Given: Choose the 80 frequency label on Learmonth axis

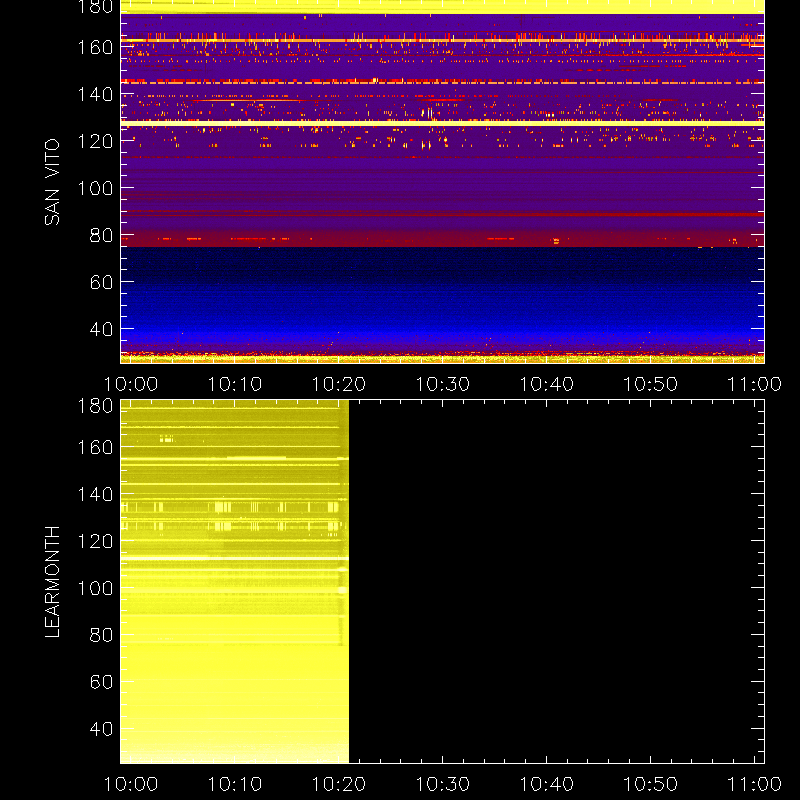Looking at the screenshot, I should pyautogui.click(x=102, y=635).
